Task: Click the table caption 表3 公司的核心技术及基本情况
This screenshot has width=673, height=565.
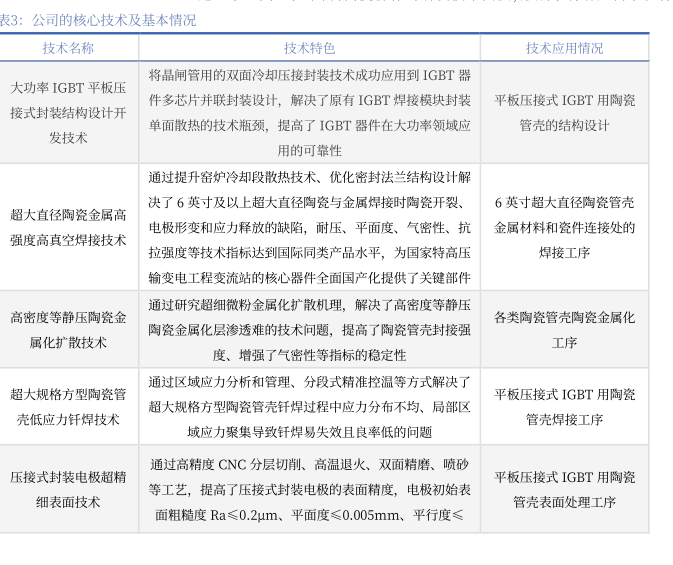Action: 98,19
